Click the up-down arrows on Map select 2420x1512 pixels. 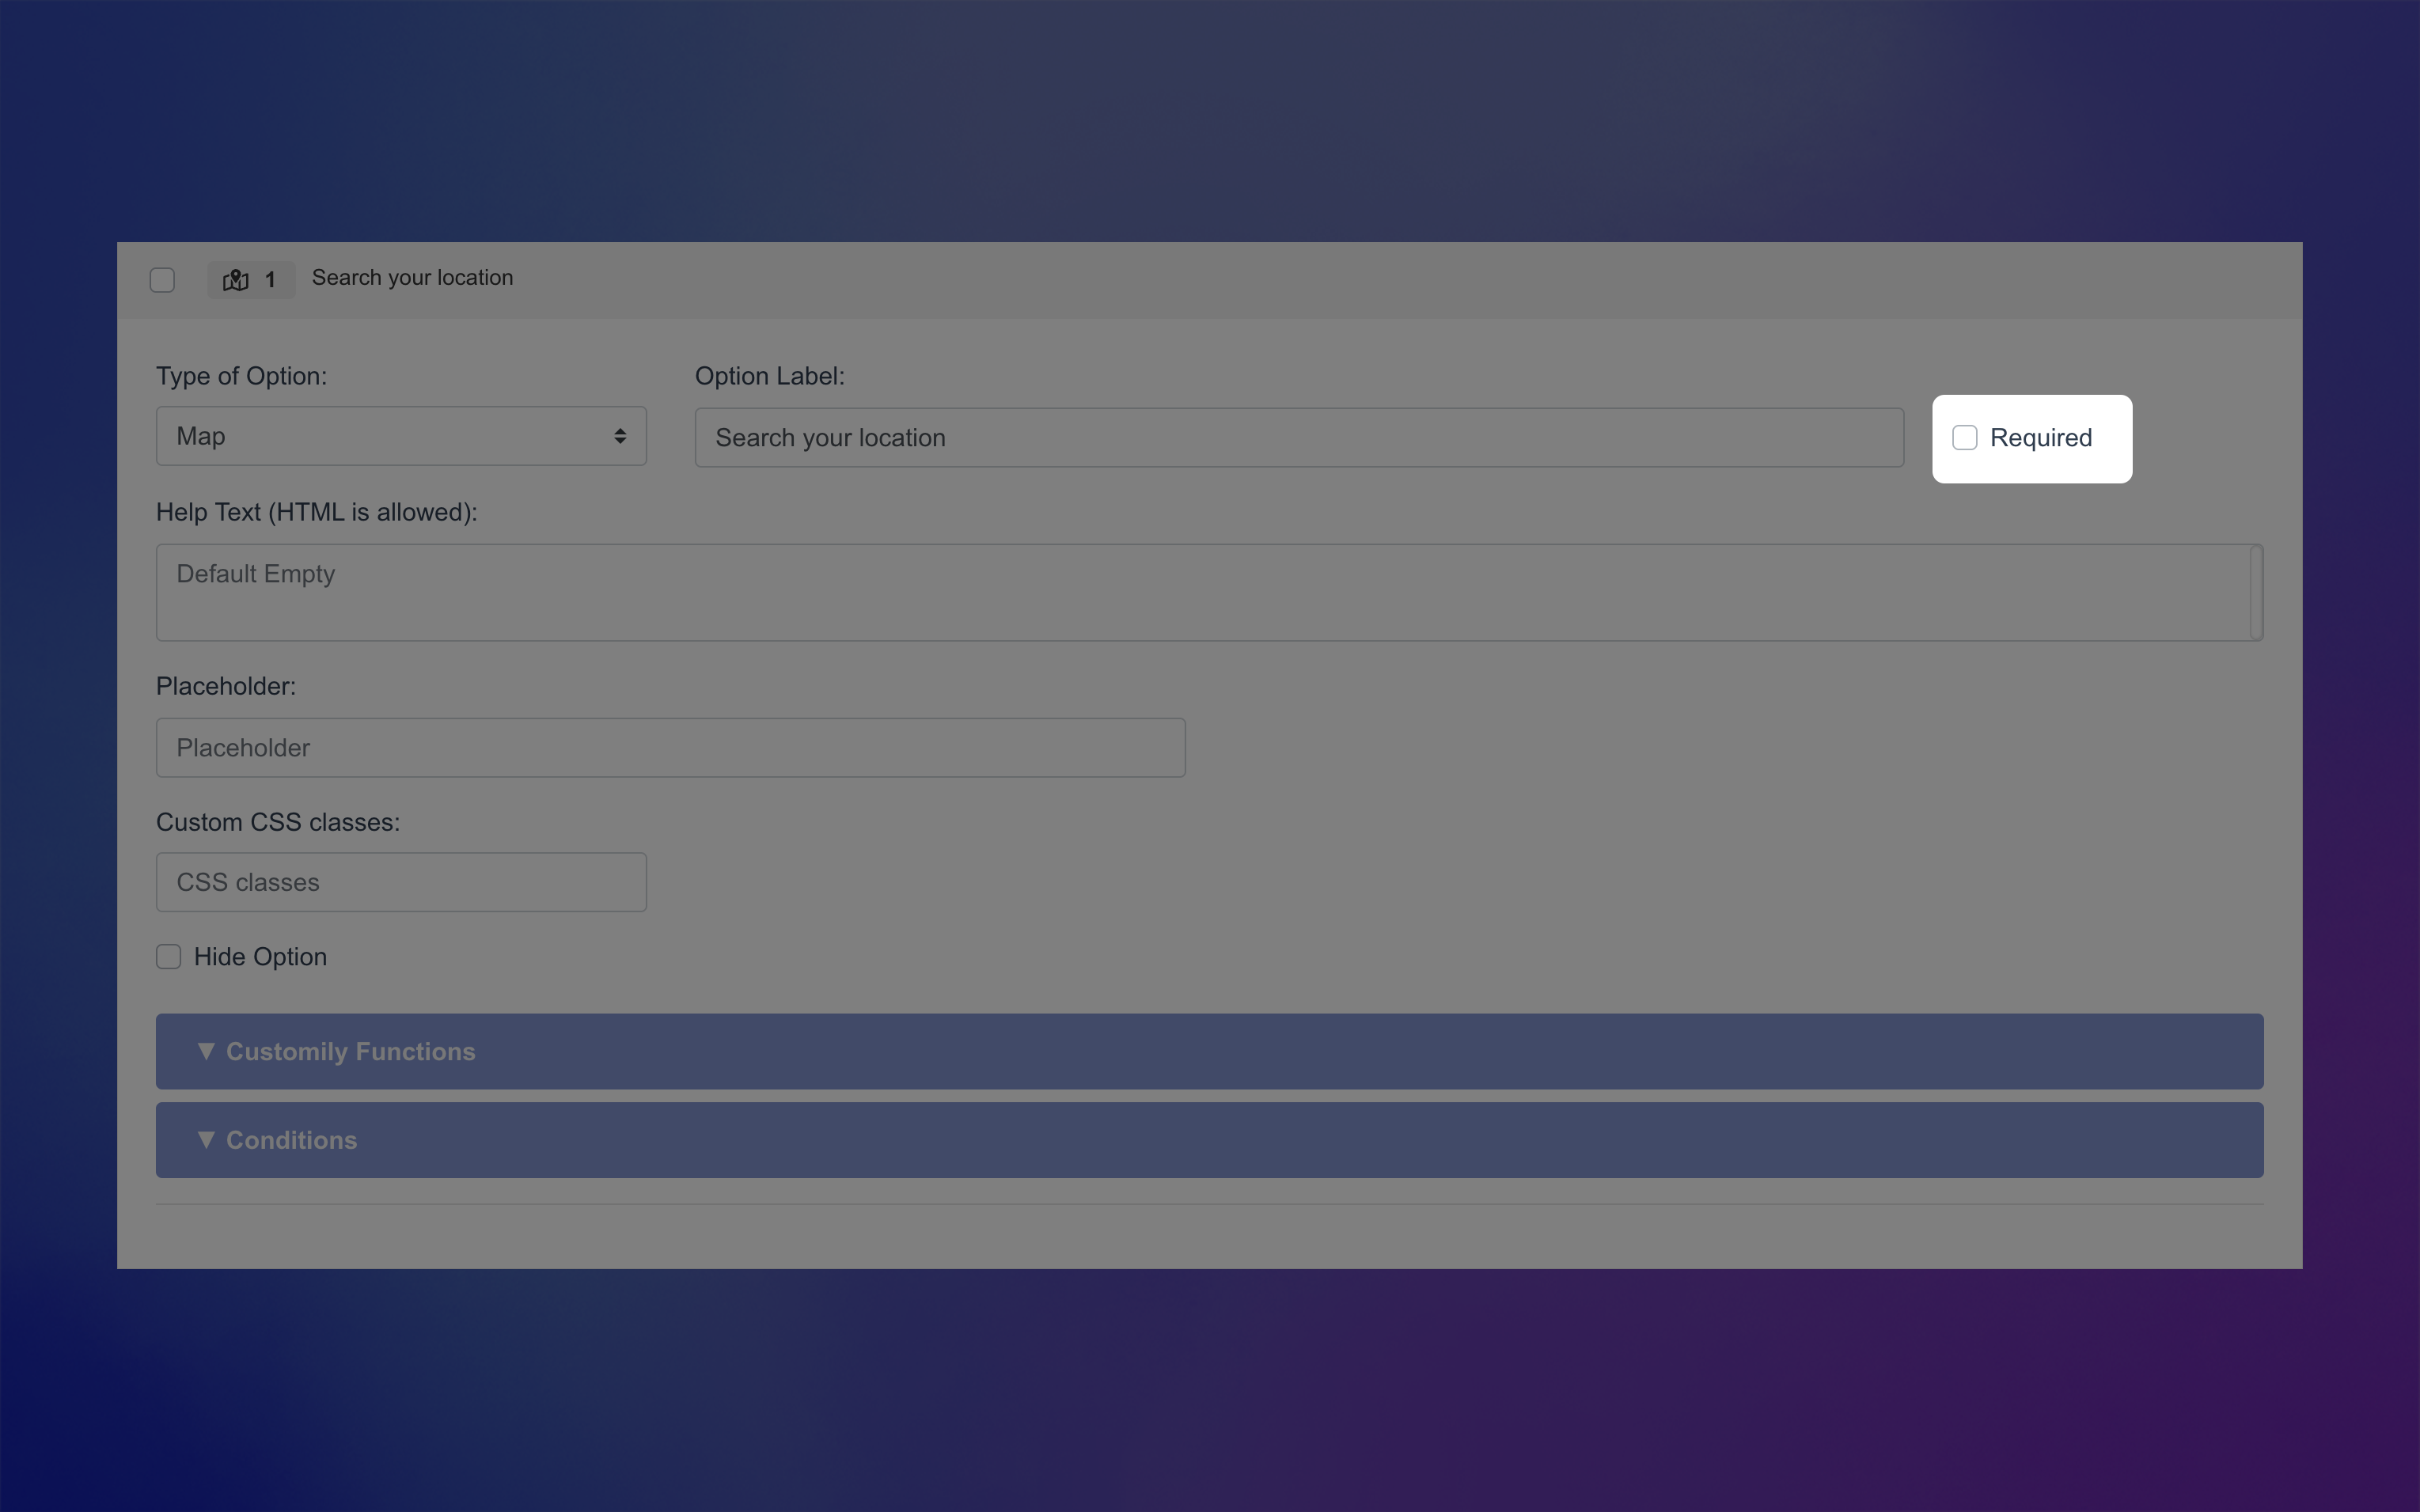pyautogui.click(x=620, y=436)
